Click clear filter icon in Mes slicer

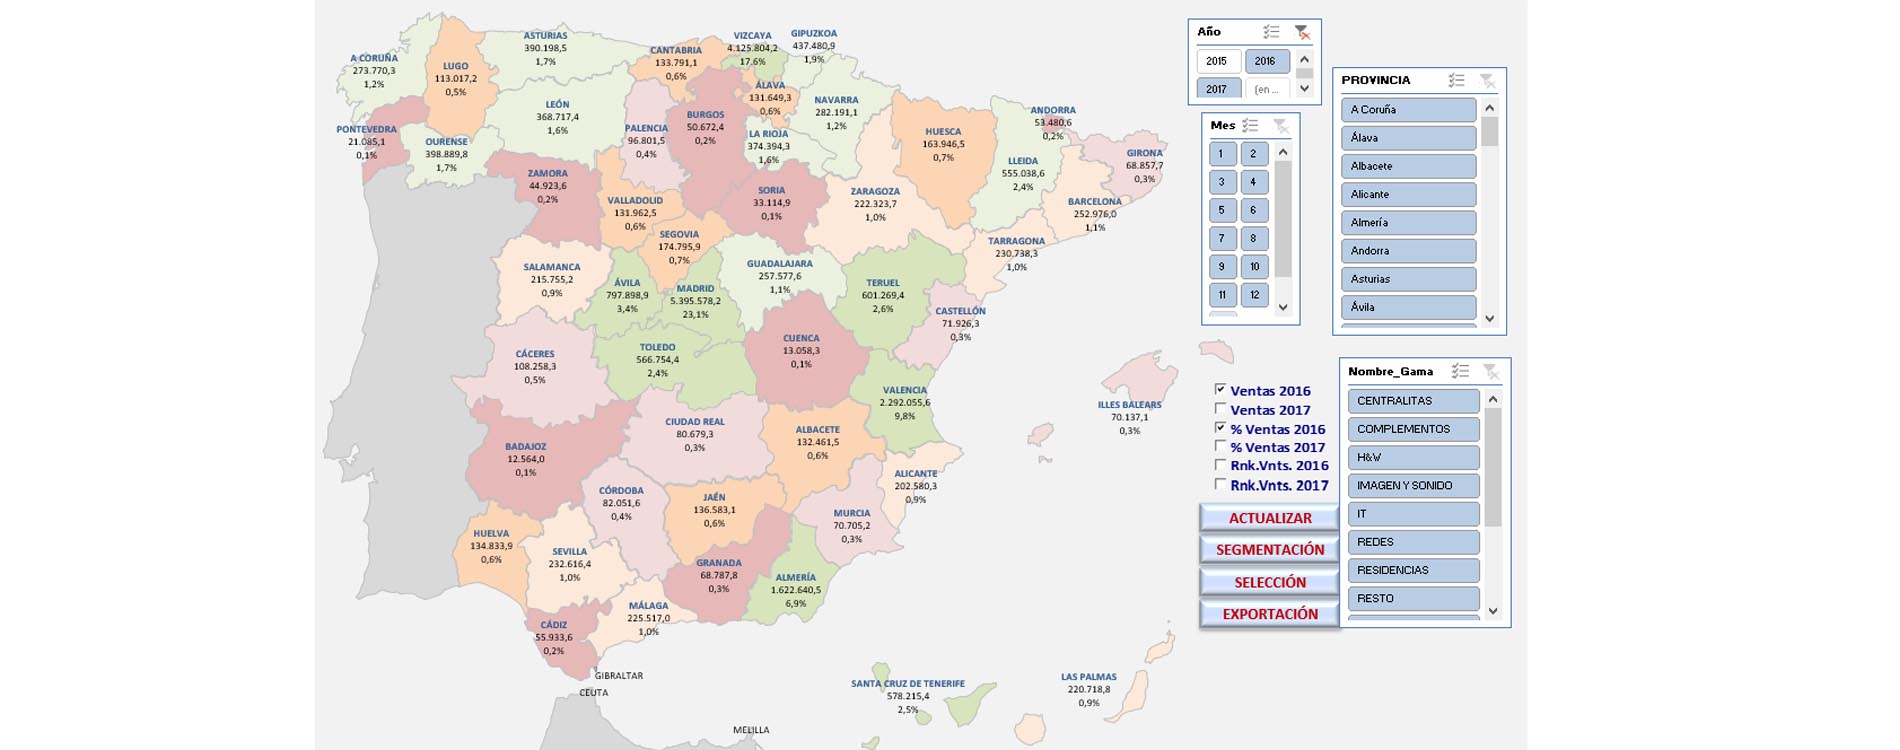pyautogui.click(x=1280, y=126)
